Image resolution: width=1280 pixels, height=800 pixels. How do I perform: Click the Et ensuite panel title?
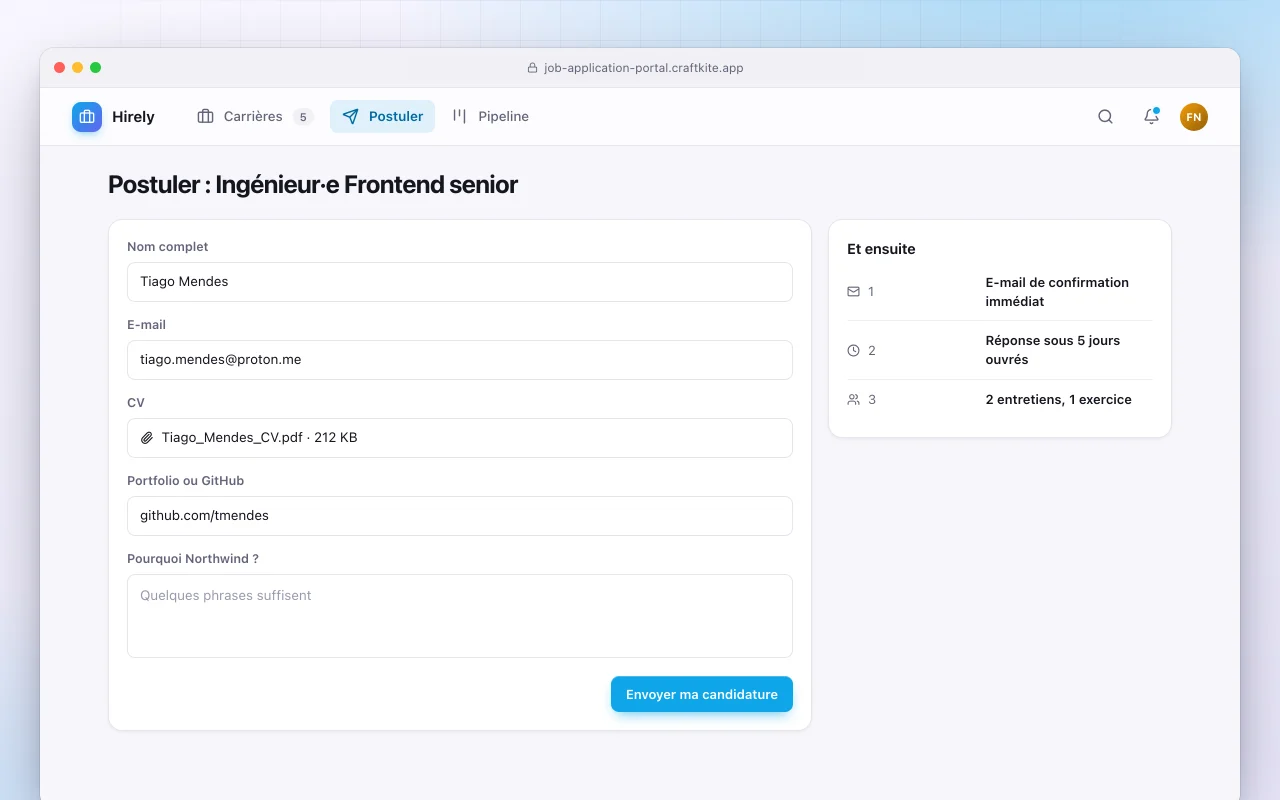click(881, 249)
